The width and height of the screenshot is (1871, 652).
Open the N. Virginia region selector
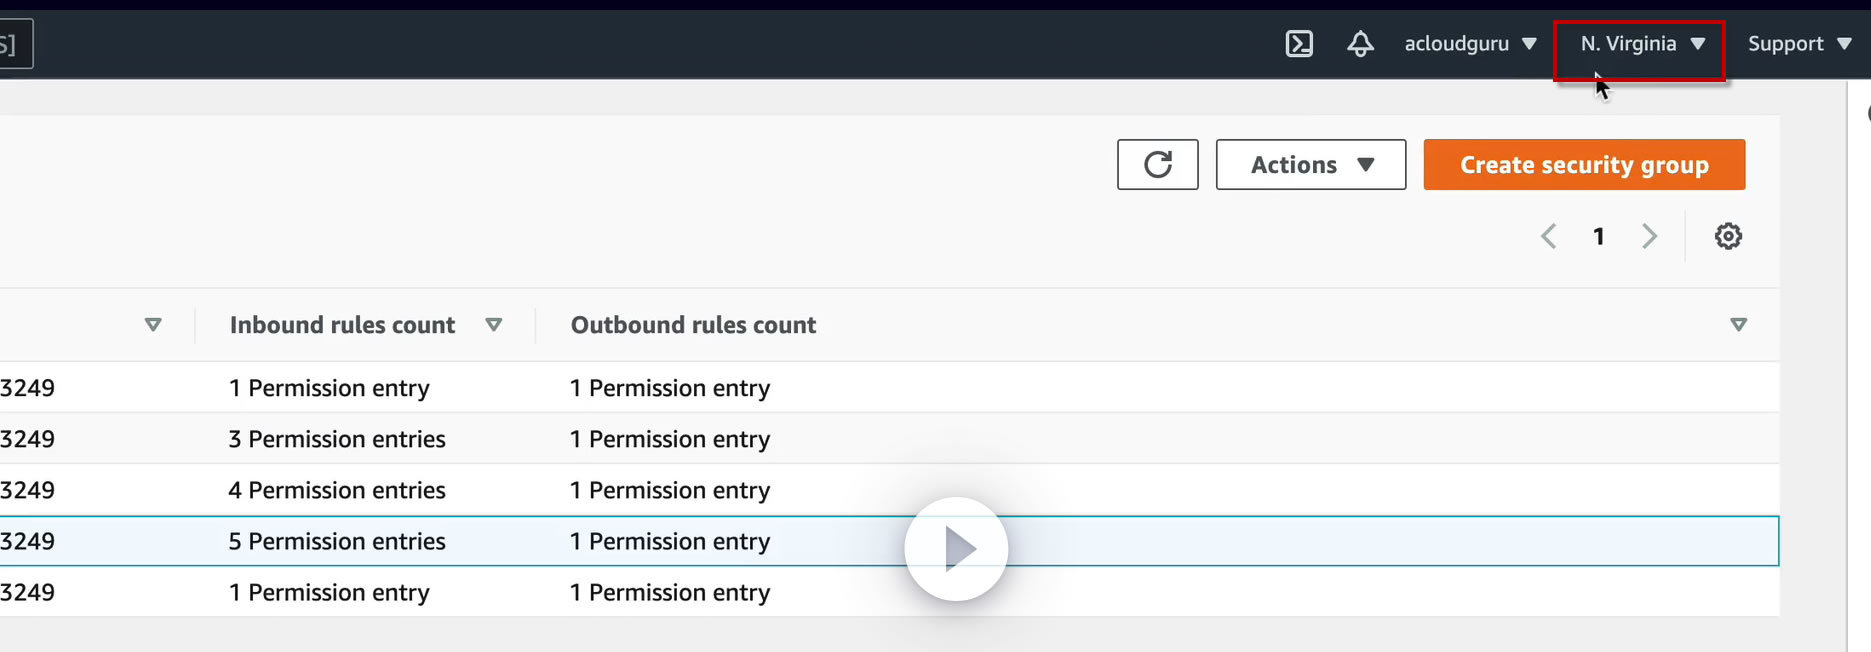point(1640,44)
